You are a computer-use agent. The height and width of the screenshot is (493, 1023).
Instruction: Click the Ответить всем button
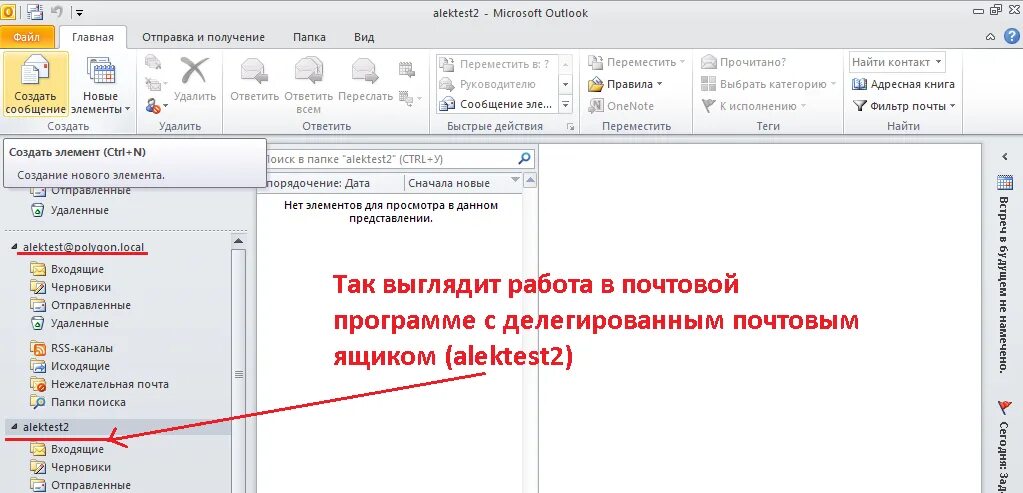point(309,85)
